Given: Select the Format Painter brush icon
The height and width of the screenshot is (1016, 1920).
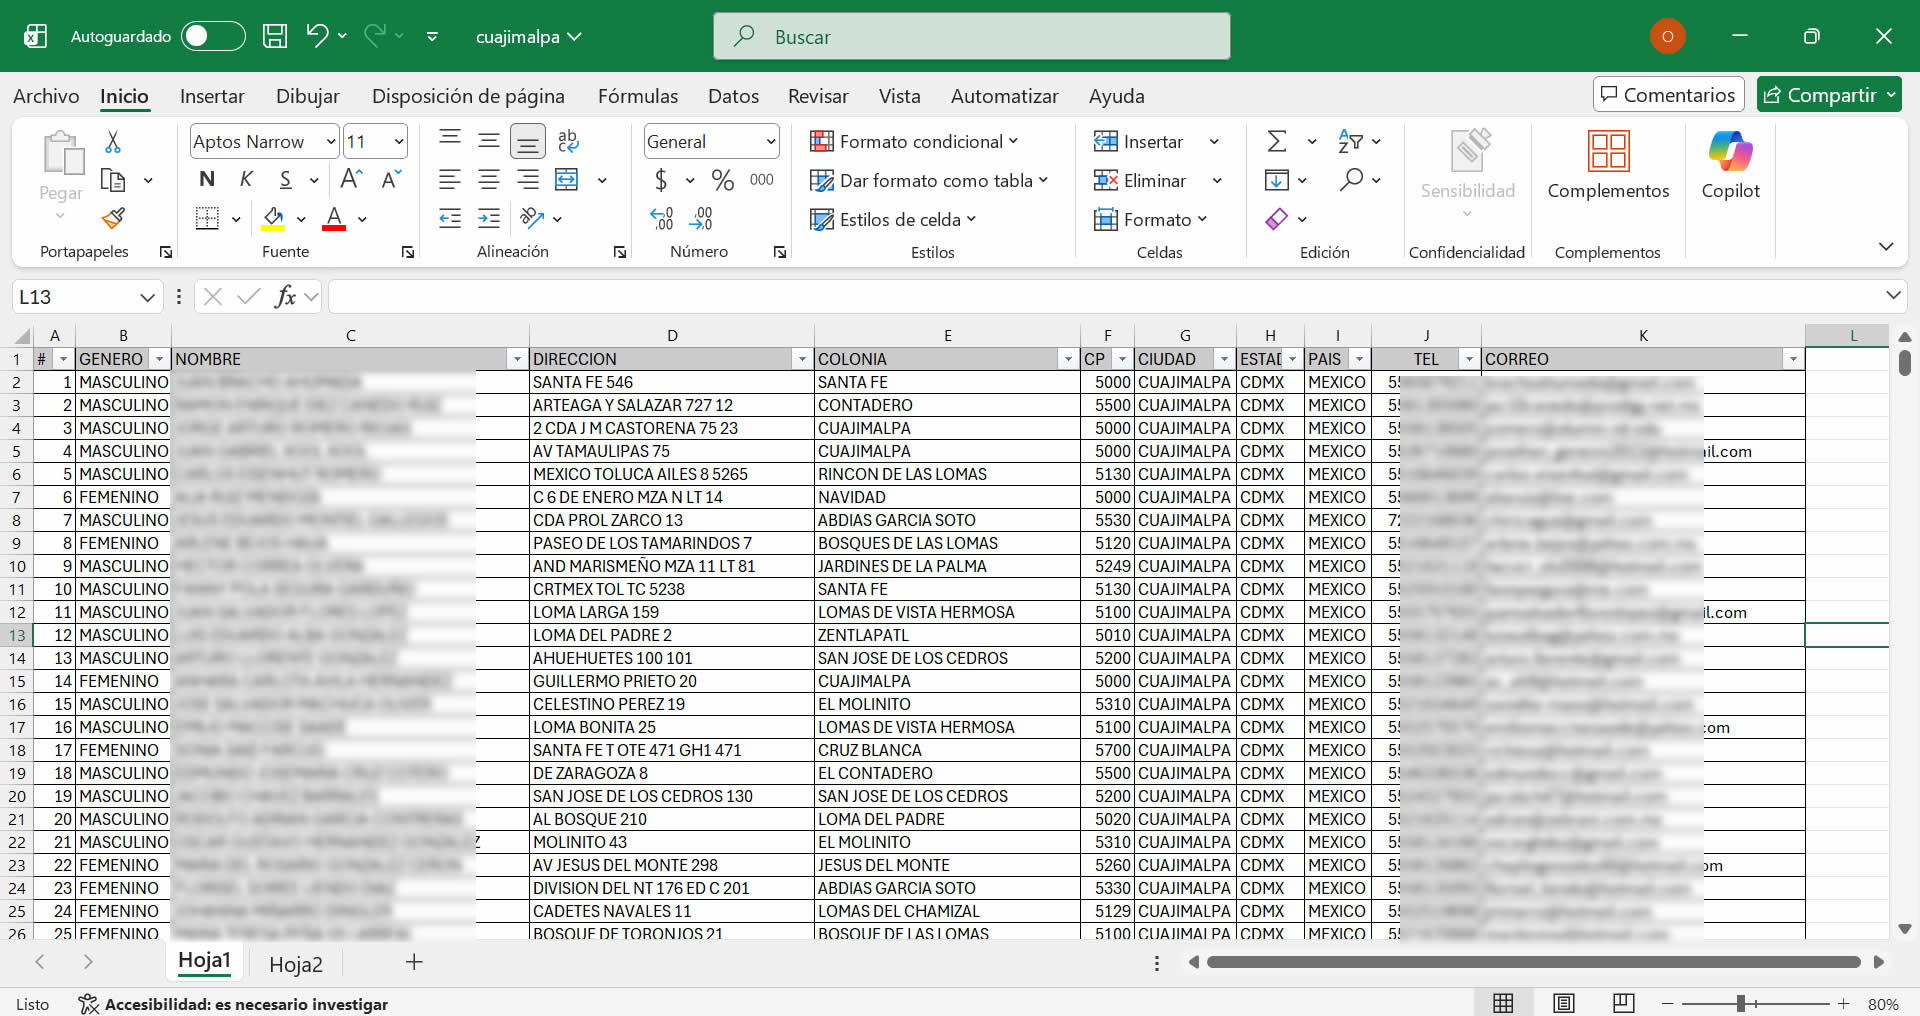Looking at the screenshot, I should tap(113, 218).
